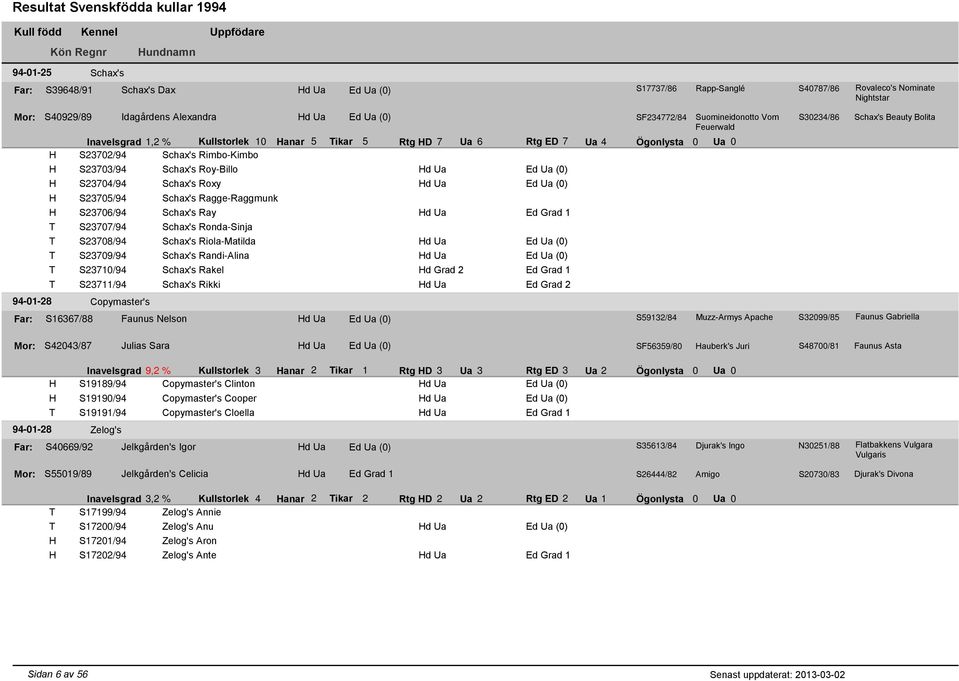Click "Senast uppdaterat: 2013-03-02" footer text
The image size is (959, 681).
[x=777, y=675]
